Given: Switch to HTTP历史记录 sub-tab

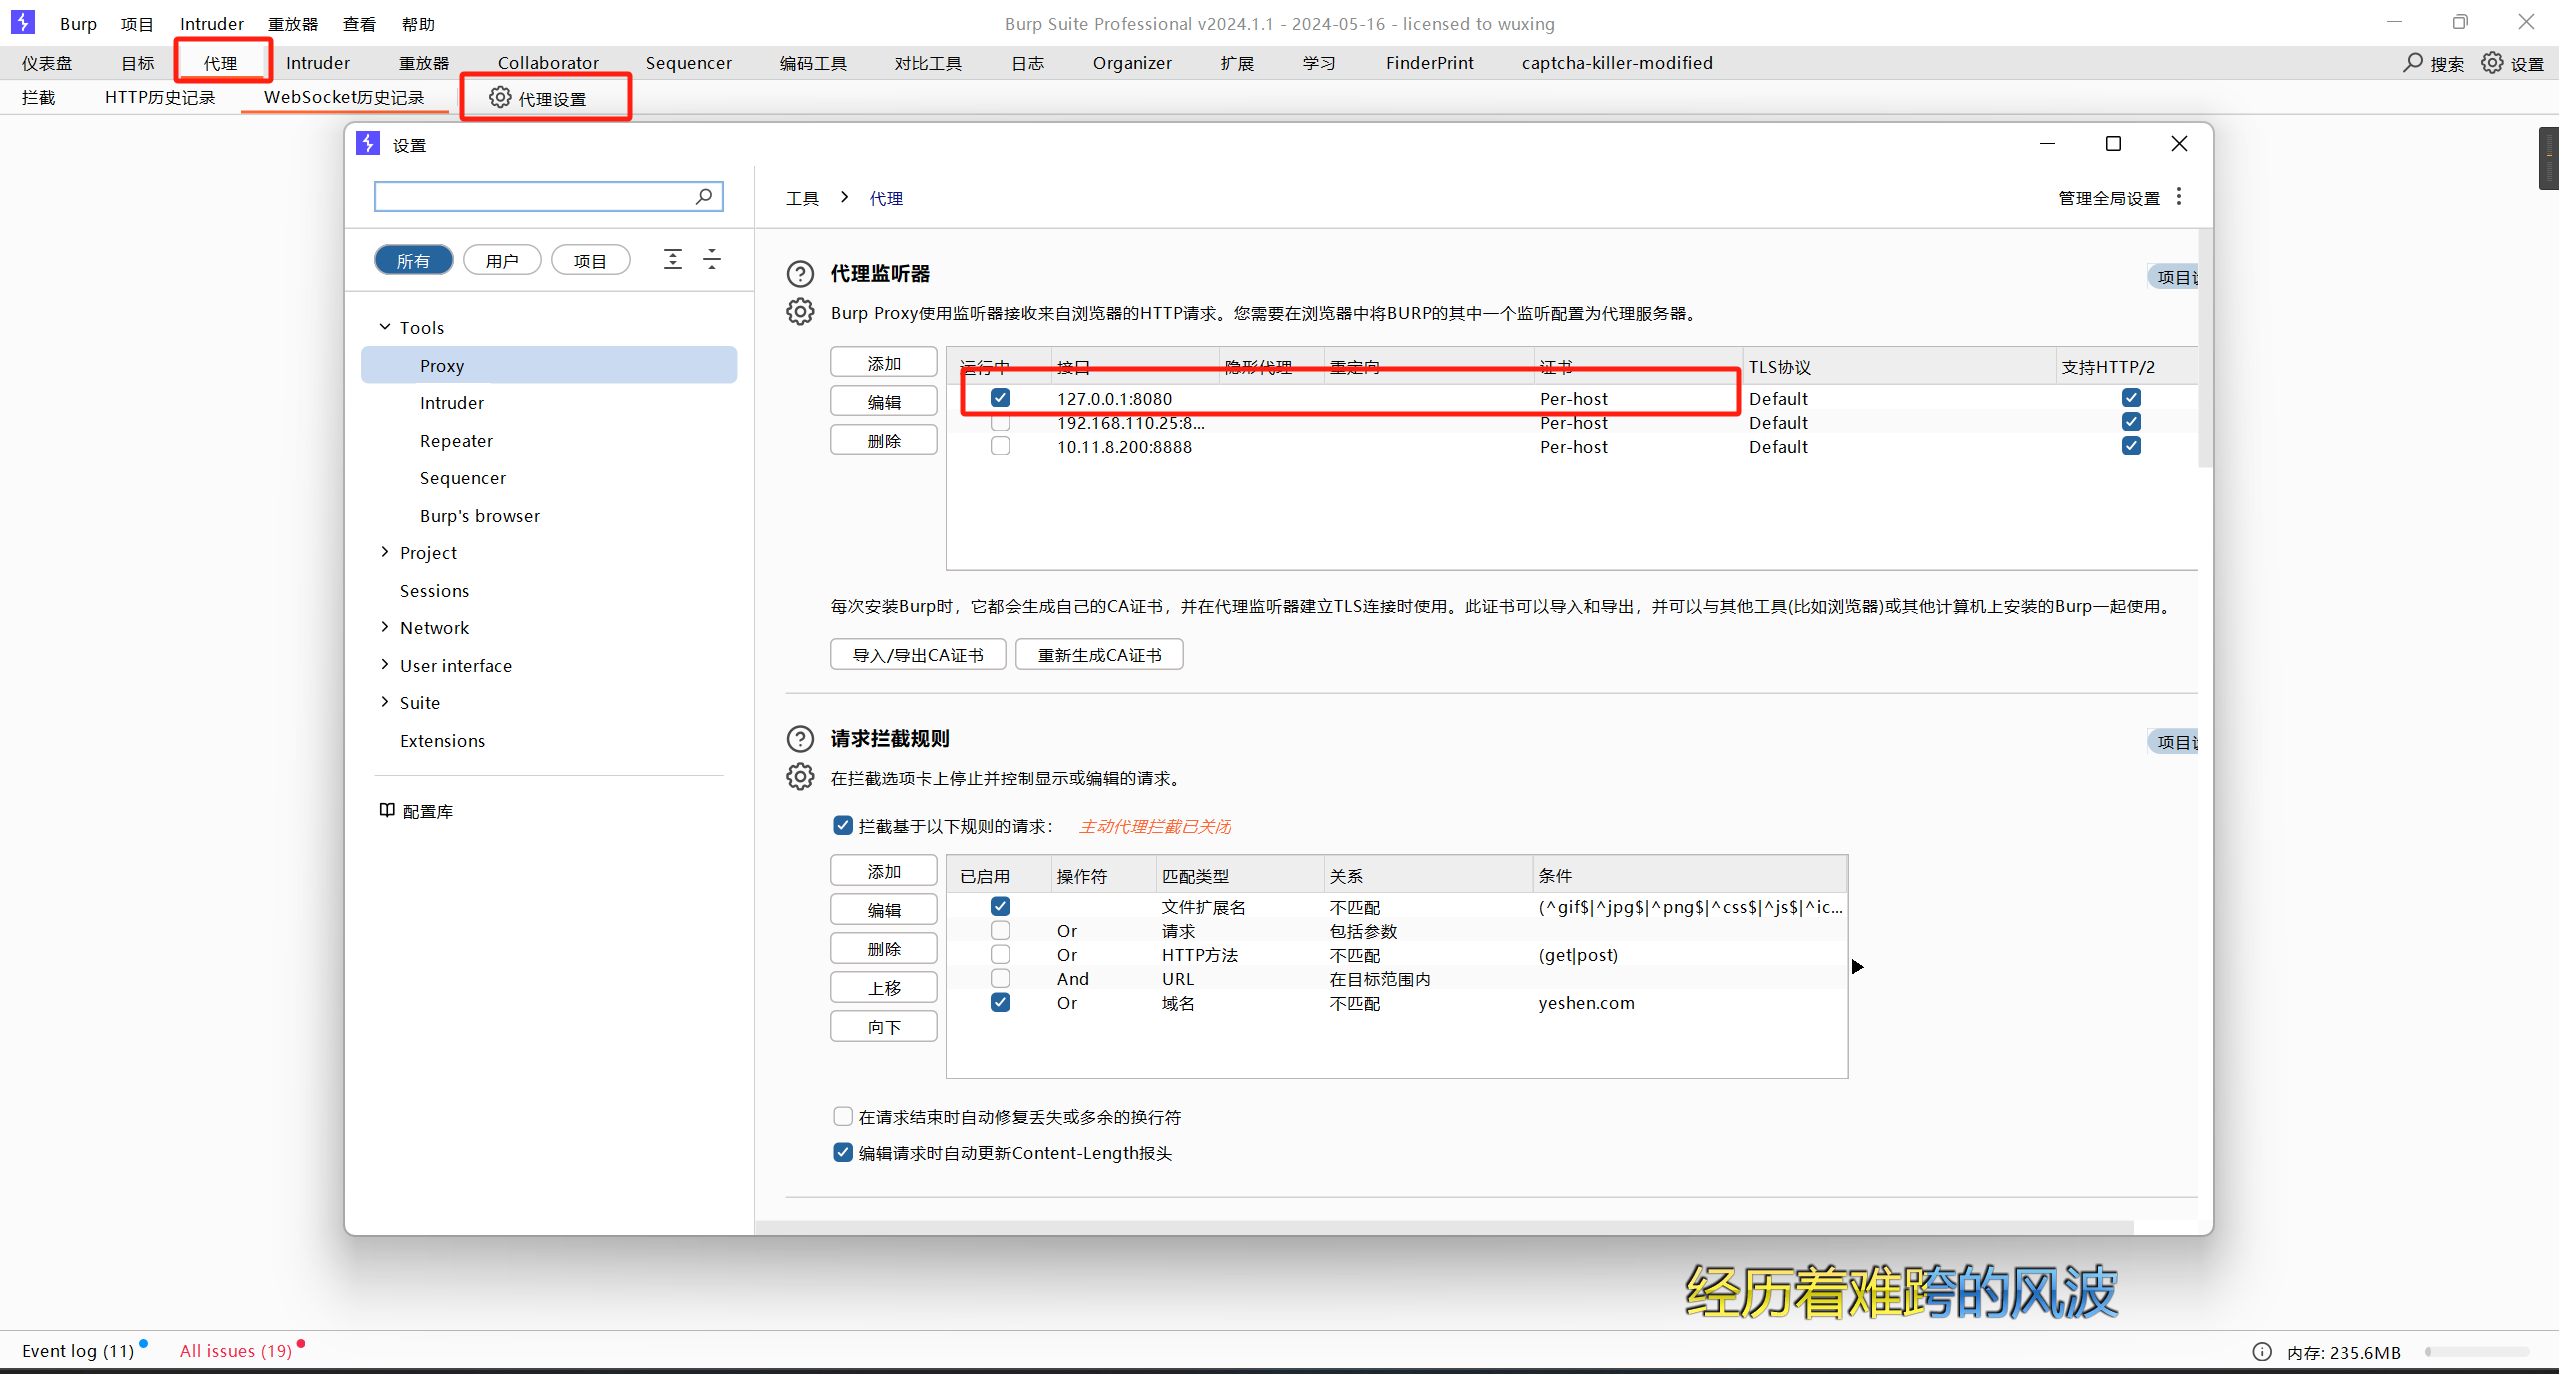Looking at the screenshot, I should point(160,97).
